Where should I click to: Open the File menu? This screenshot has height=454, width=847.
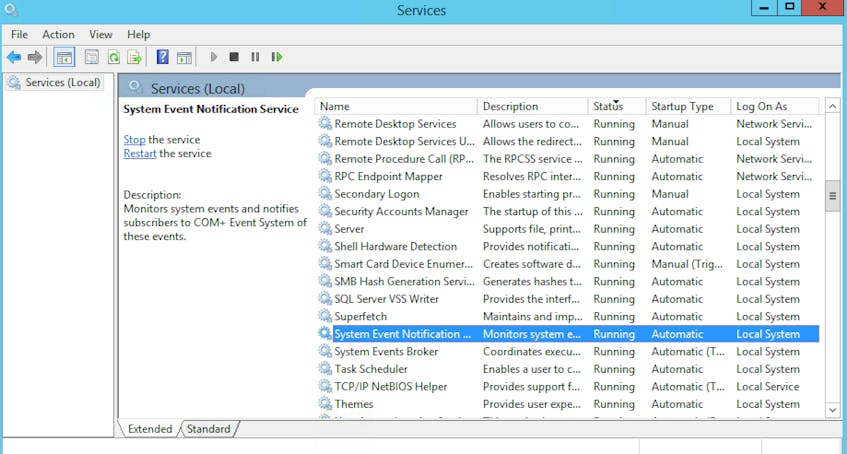point(19,35)
